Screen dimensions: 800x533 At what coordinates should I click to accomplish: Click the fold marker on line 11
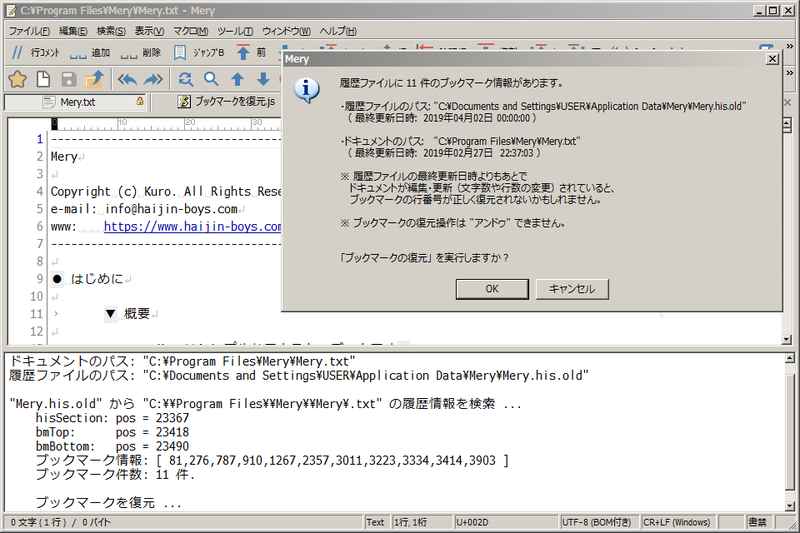(56, 314)
